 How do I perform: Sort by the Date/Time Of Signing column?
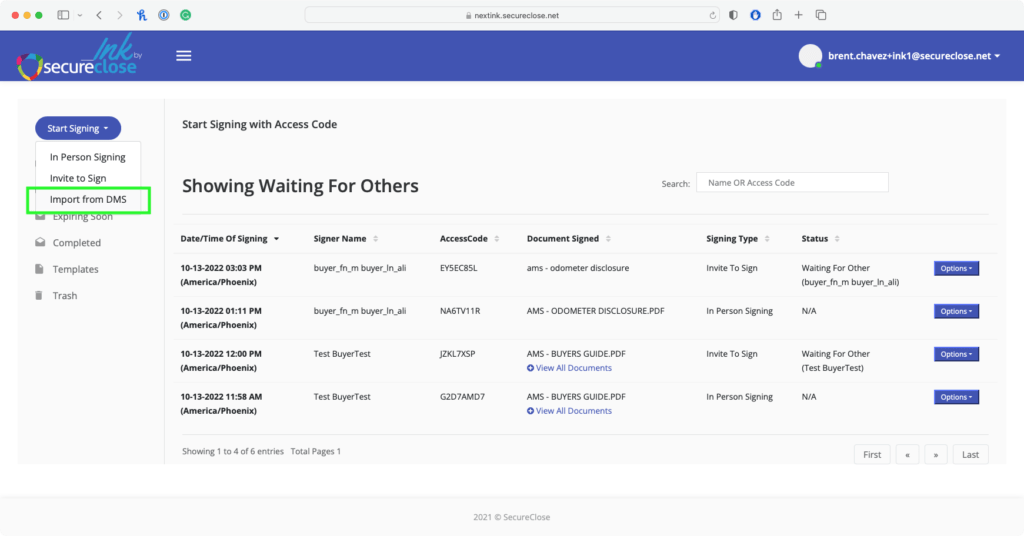pyautogui.click(x=229, y=239)
